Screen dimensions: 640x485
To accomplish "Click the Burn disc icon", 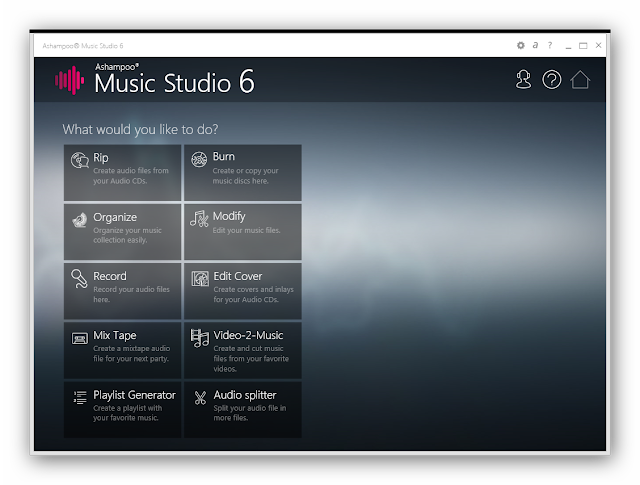I will click(199, 159).
